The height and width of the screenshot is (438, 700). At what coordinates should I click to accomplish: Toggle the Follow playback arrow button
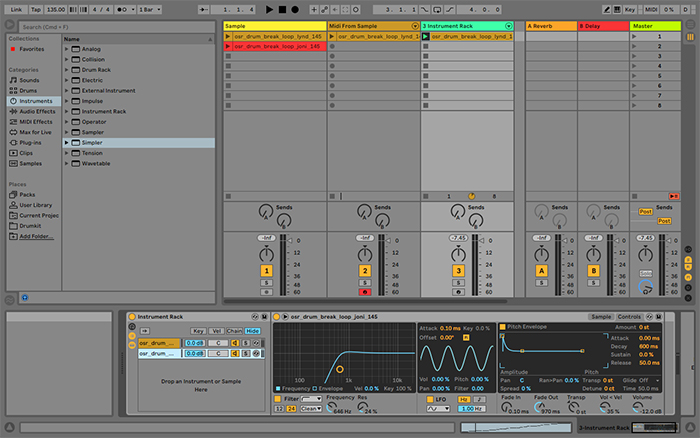(x=204, y=9)
